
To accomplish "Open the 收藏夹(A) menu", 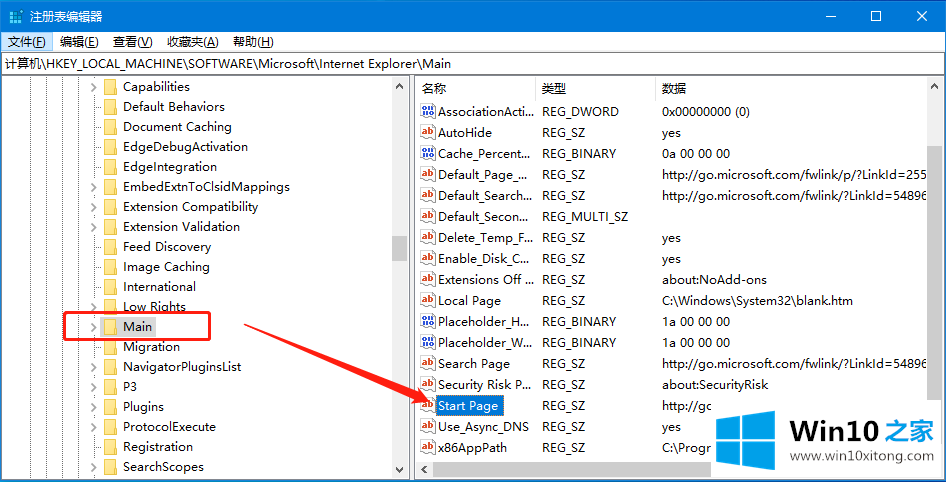I will 193,42.
